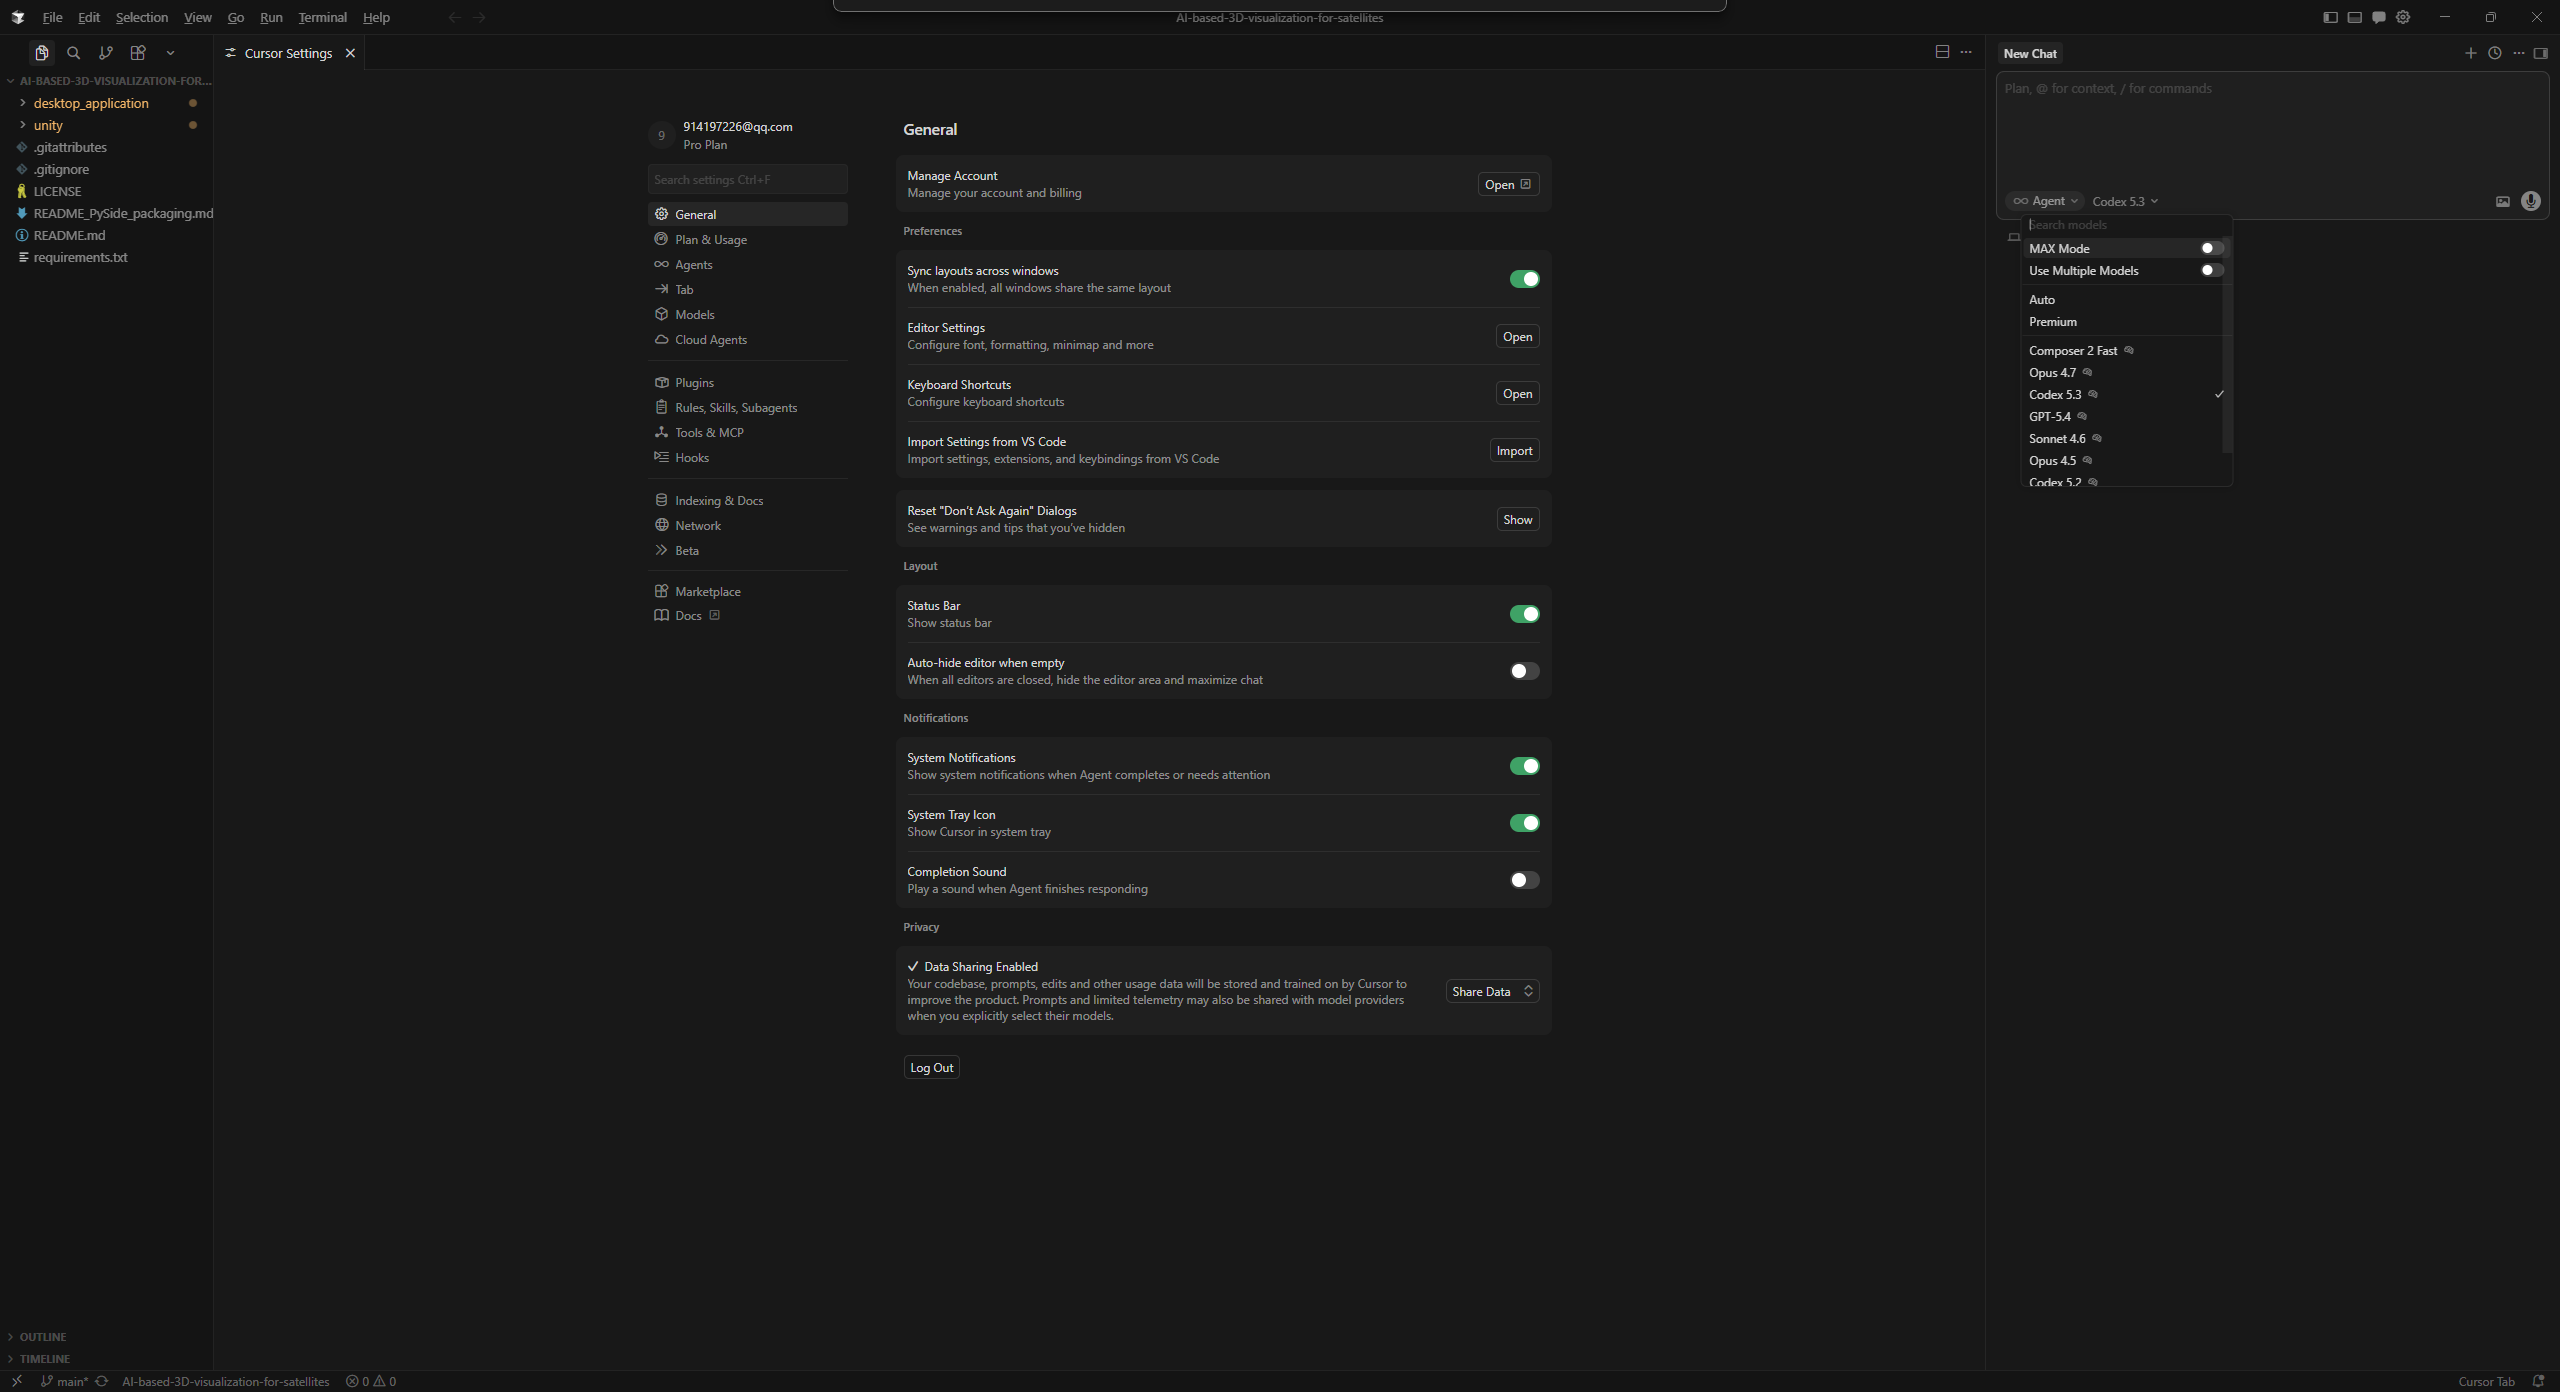Open editor more actions ellipsis
This screenshot has height=1392, width=2560.
coord(1966,52)
